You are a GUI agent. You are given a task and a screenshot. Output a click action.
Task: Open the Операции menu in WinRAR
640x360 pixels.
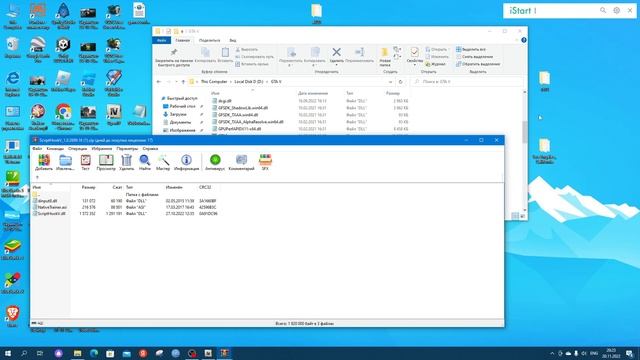point(78,149)
